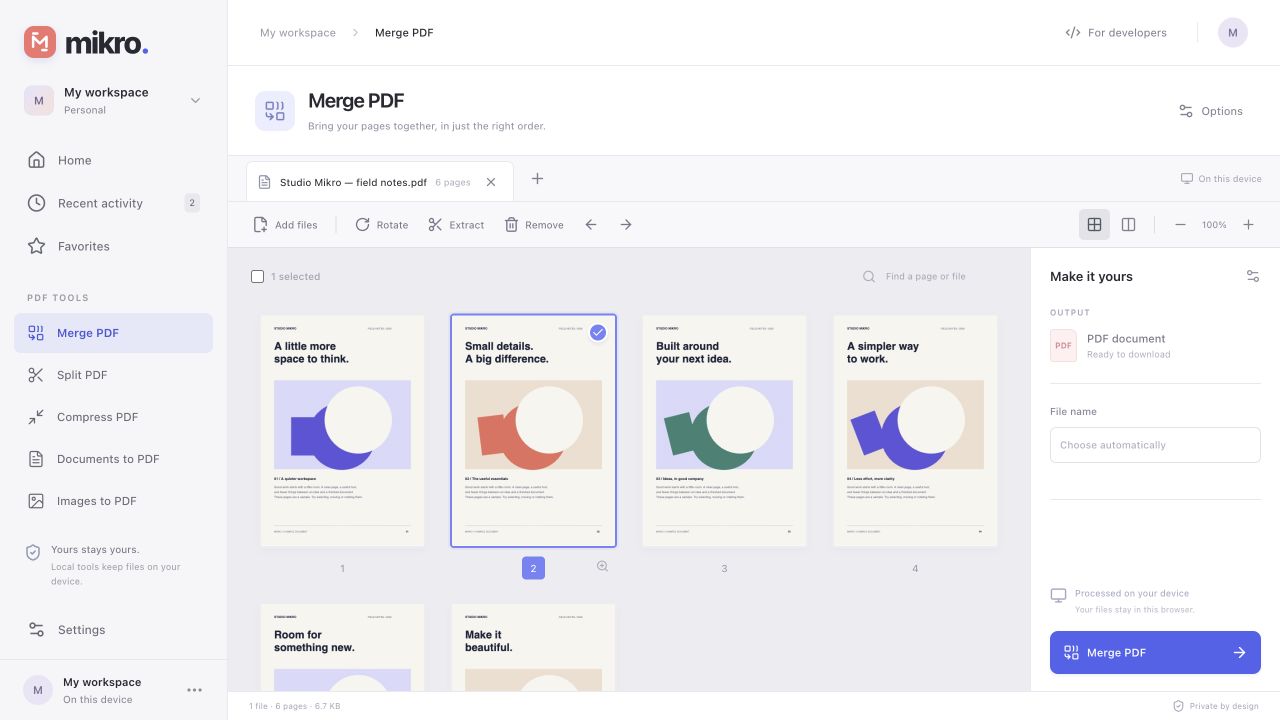Click the blue Merge PDF button
1280x720 pixels.
pos(1155,653)
